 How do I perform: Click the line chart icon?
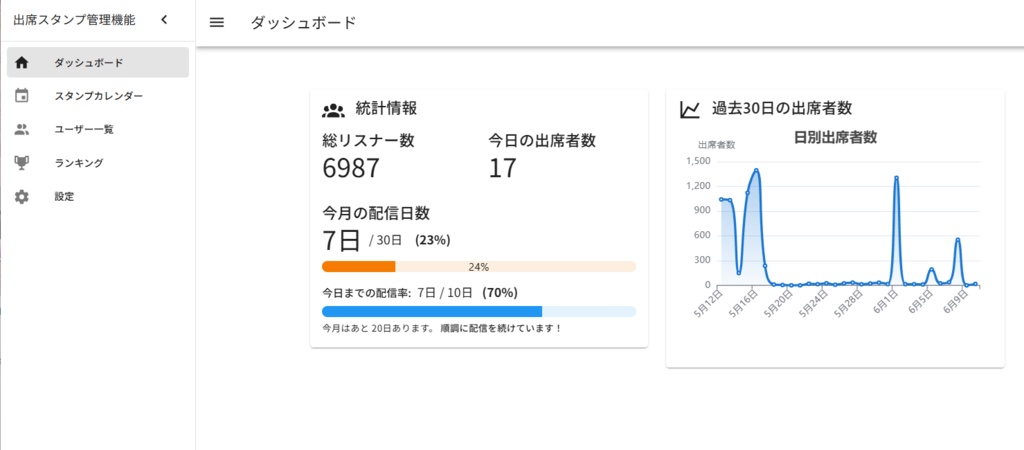point(690,109)
